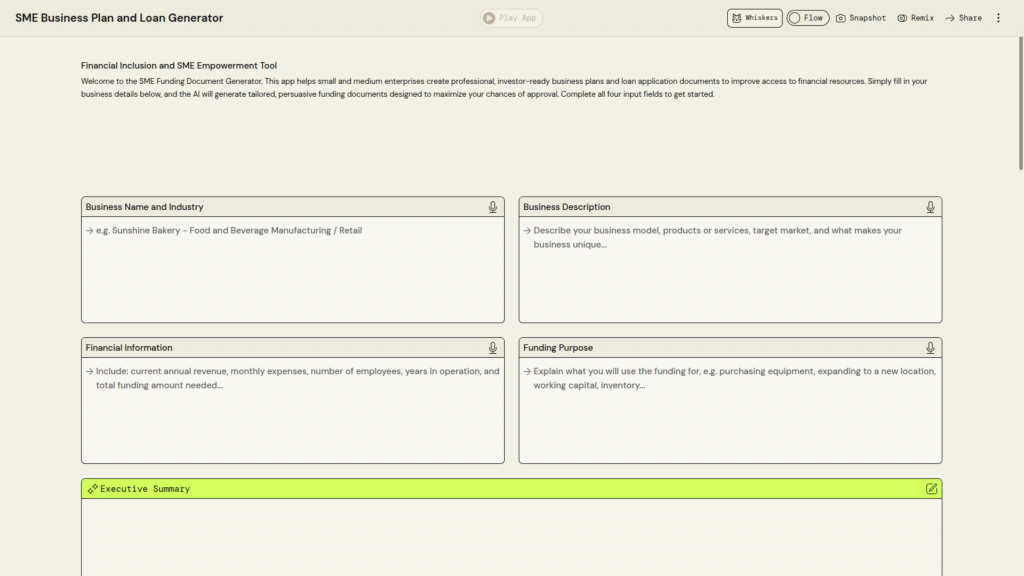Activate the microphone in Business Description
1024x576 pixels.
[x=930, y=207]
